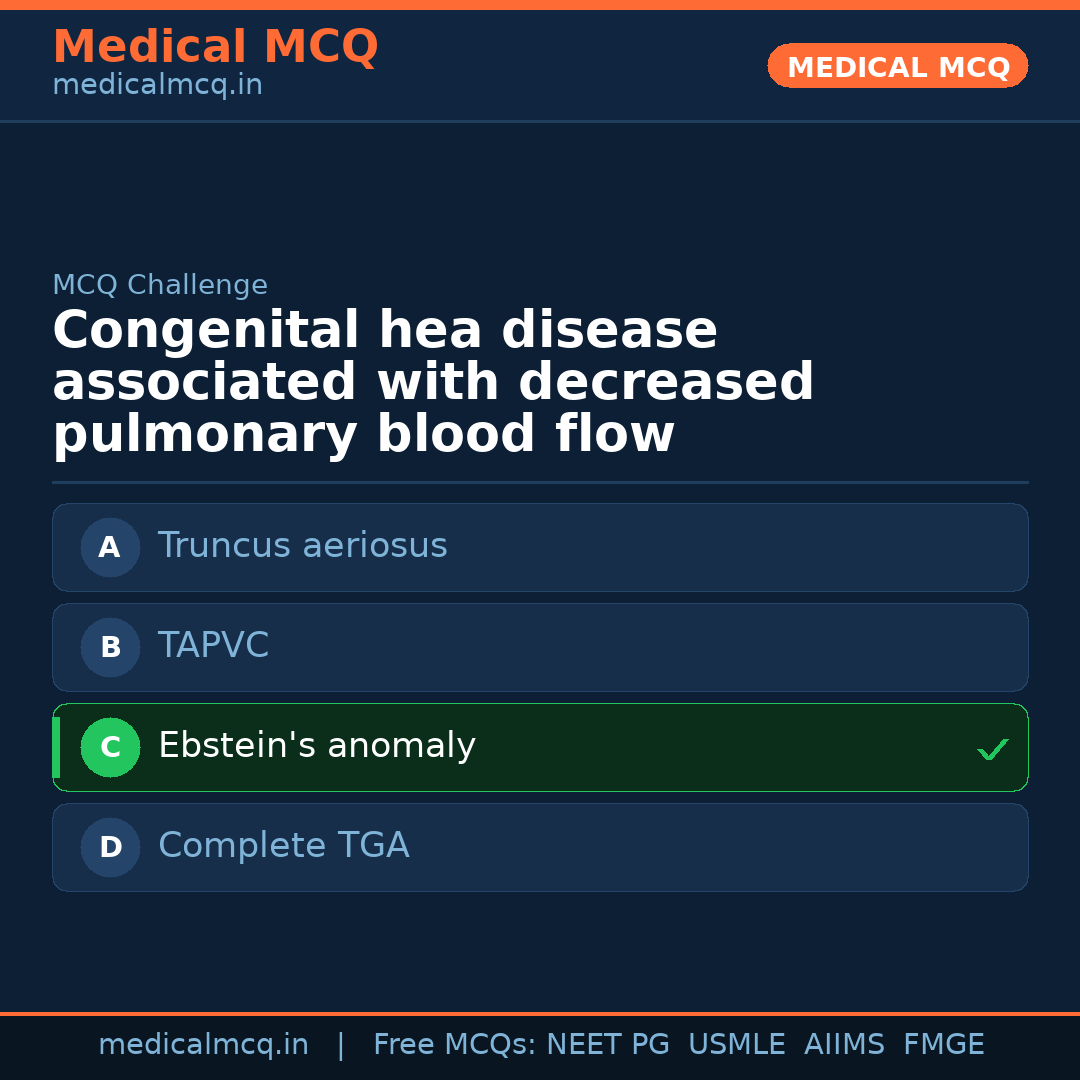The height and width of the screenshot is (1080, 1080).
Task: Click the Medical MCQ logo title
Action: 215,47
